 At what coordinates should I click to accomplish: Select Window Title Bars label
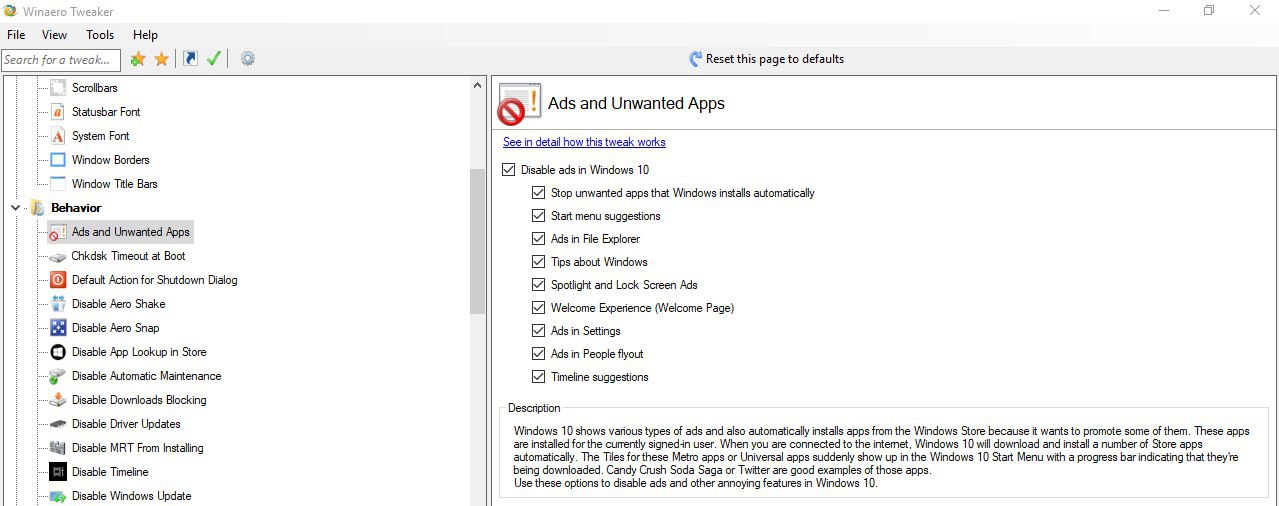[115, 184]
